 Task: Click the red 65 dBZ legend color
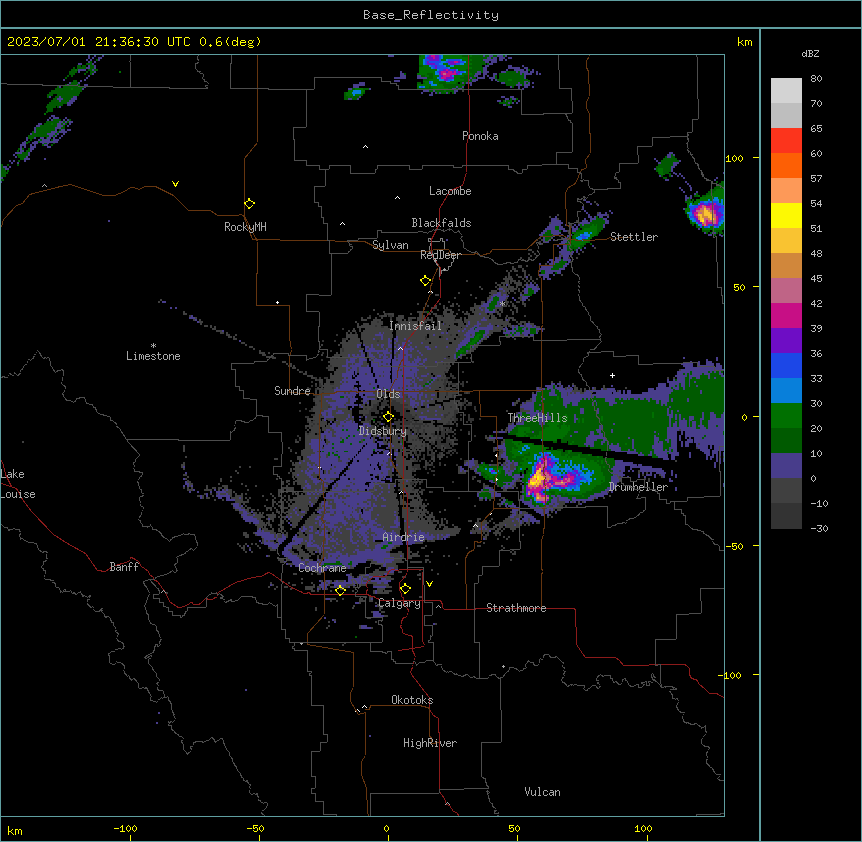coord(786,141)
